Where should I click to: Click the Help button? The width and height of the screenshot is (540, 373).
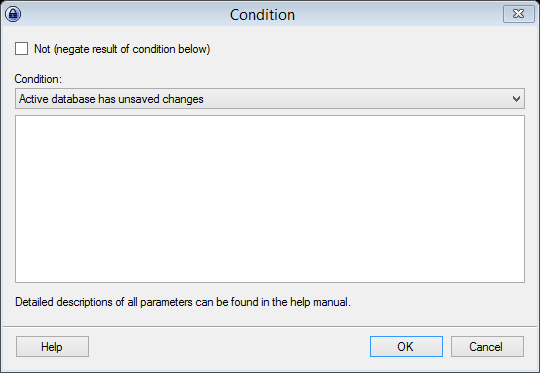[52, 346]
